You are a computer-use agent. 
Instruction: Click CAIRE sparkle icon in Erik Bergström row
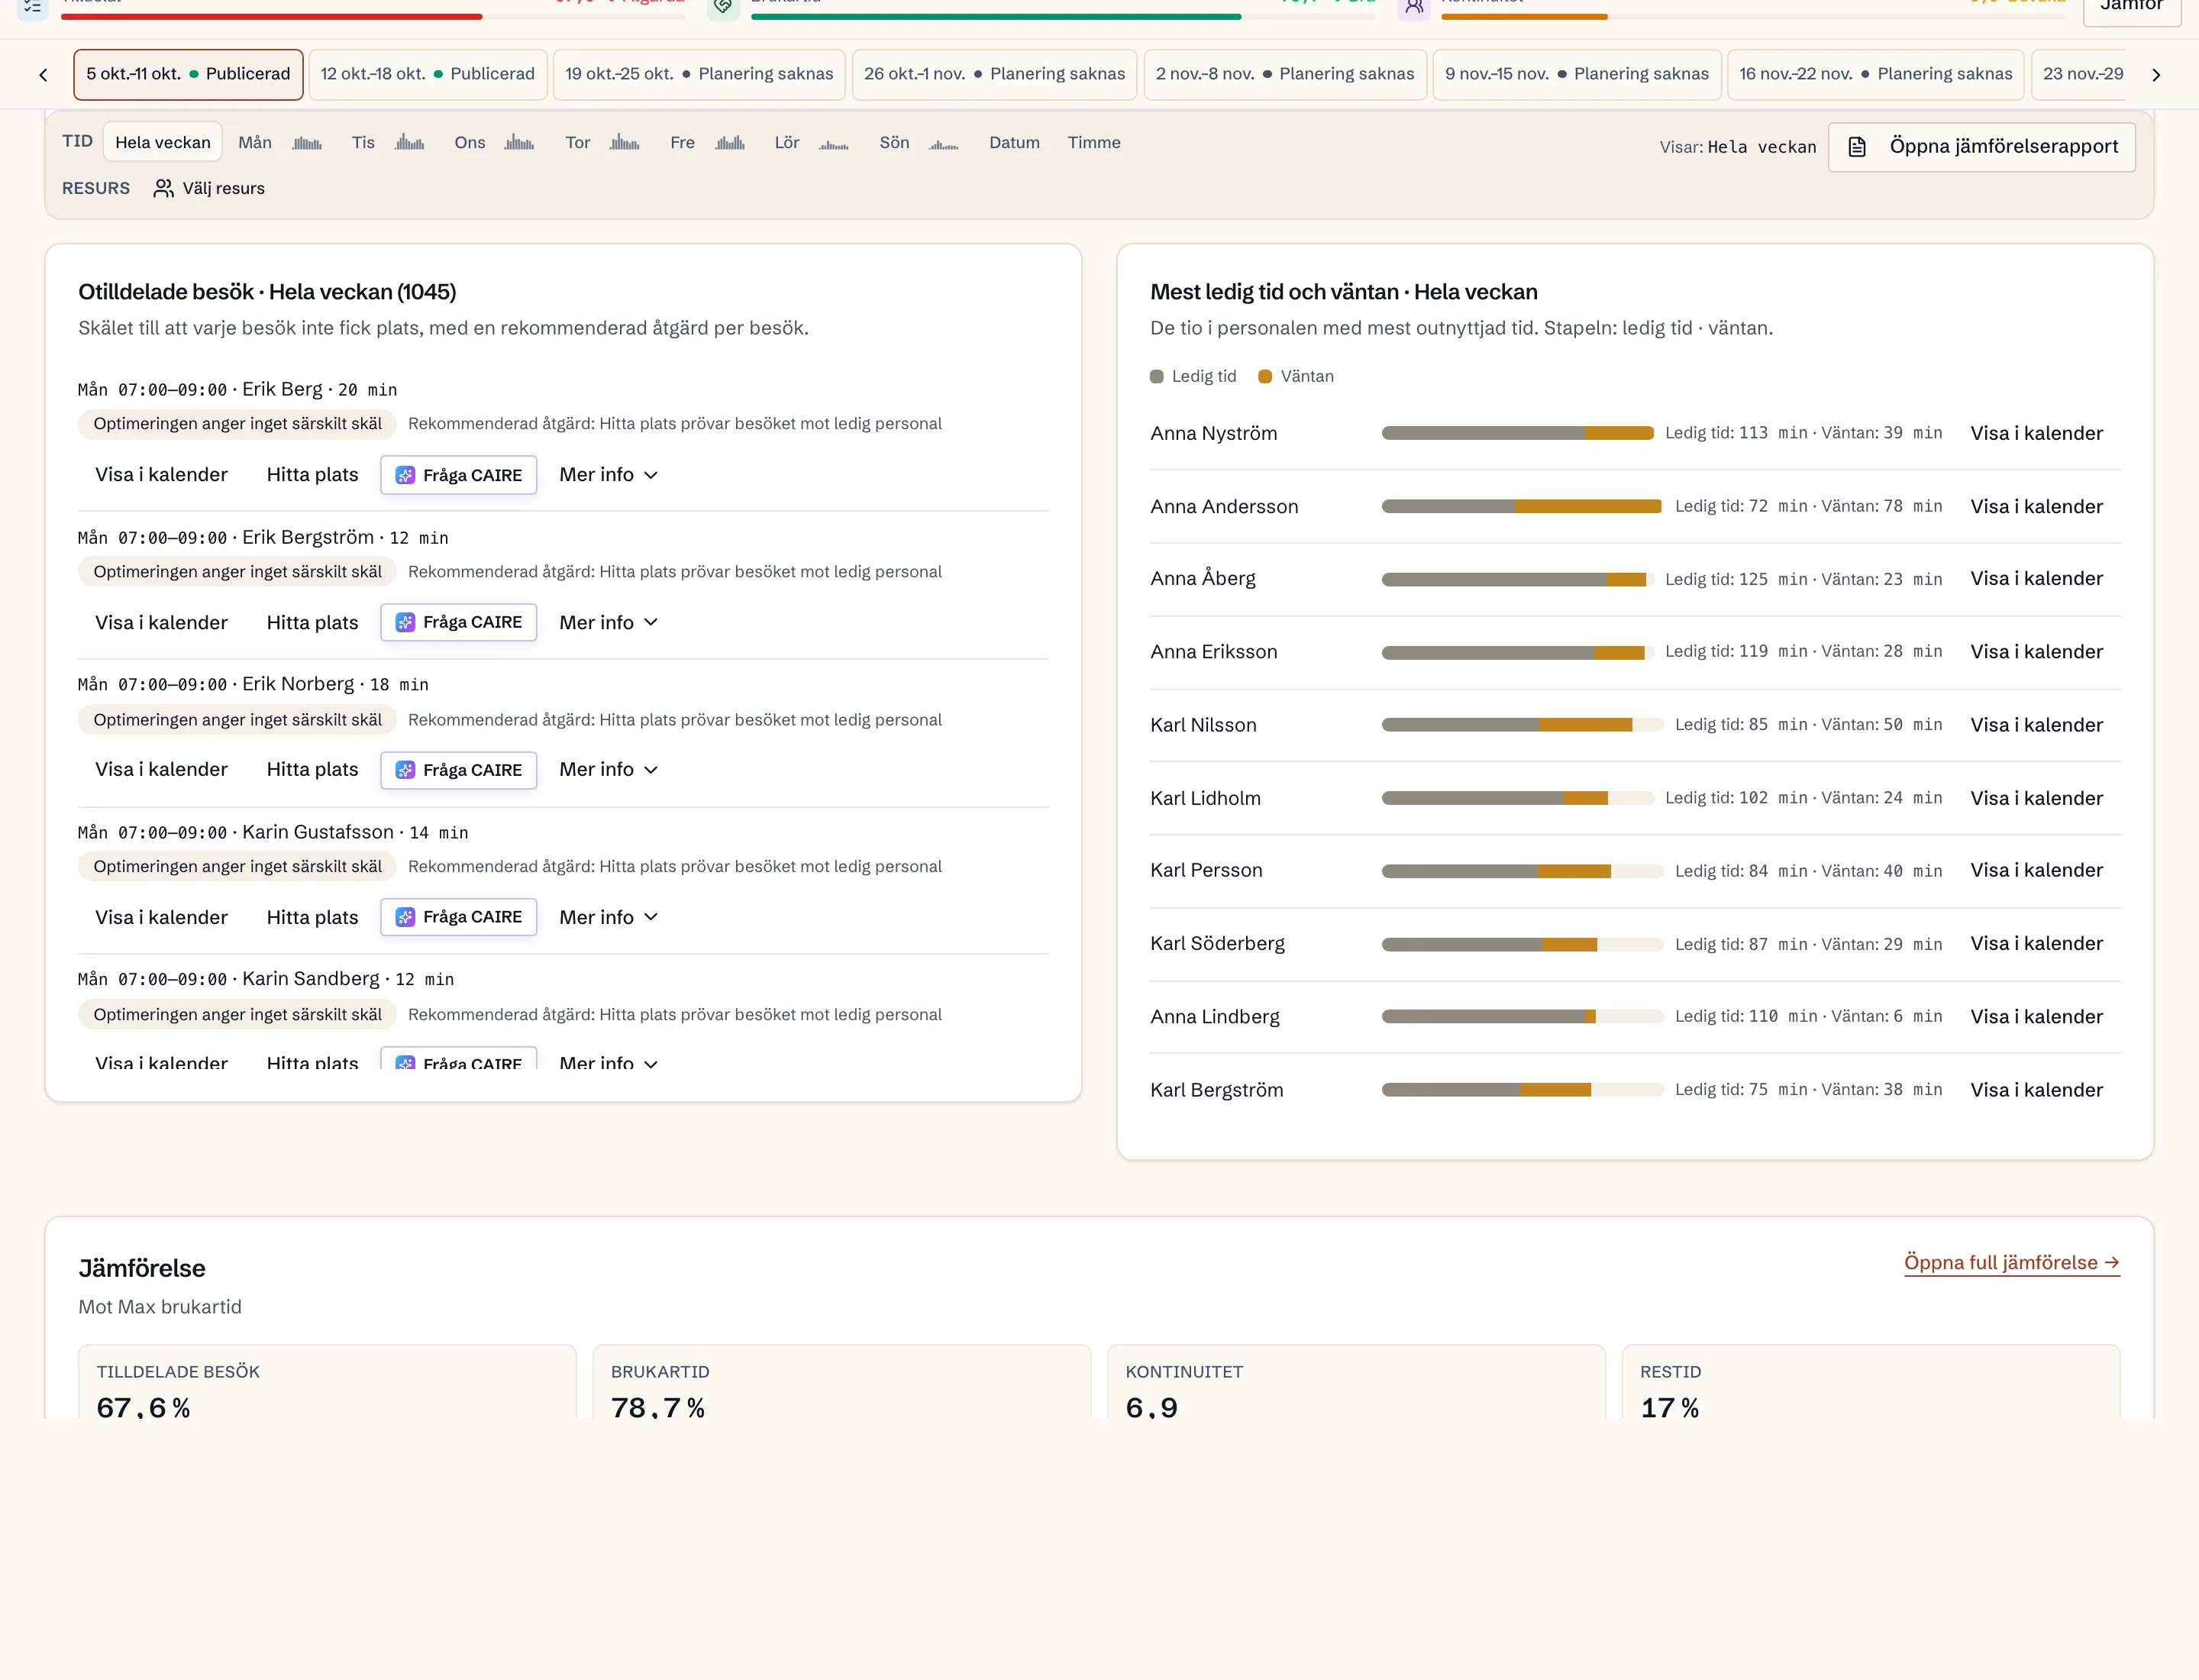[x=405, y=622]
